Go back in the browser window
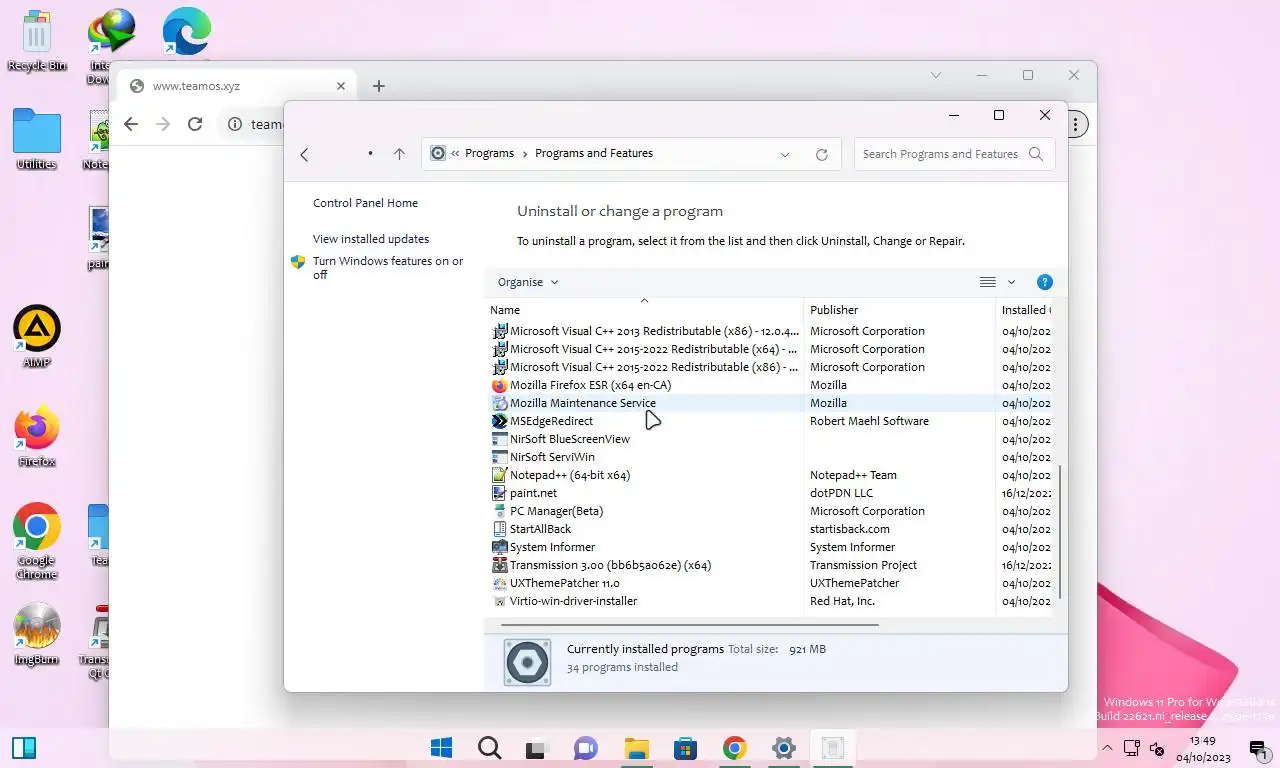This screenshot has height=768, width=1280. click(131, 124)
